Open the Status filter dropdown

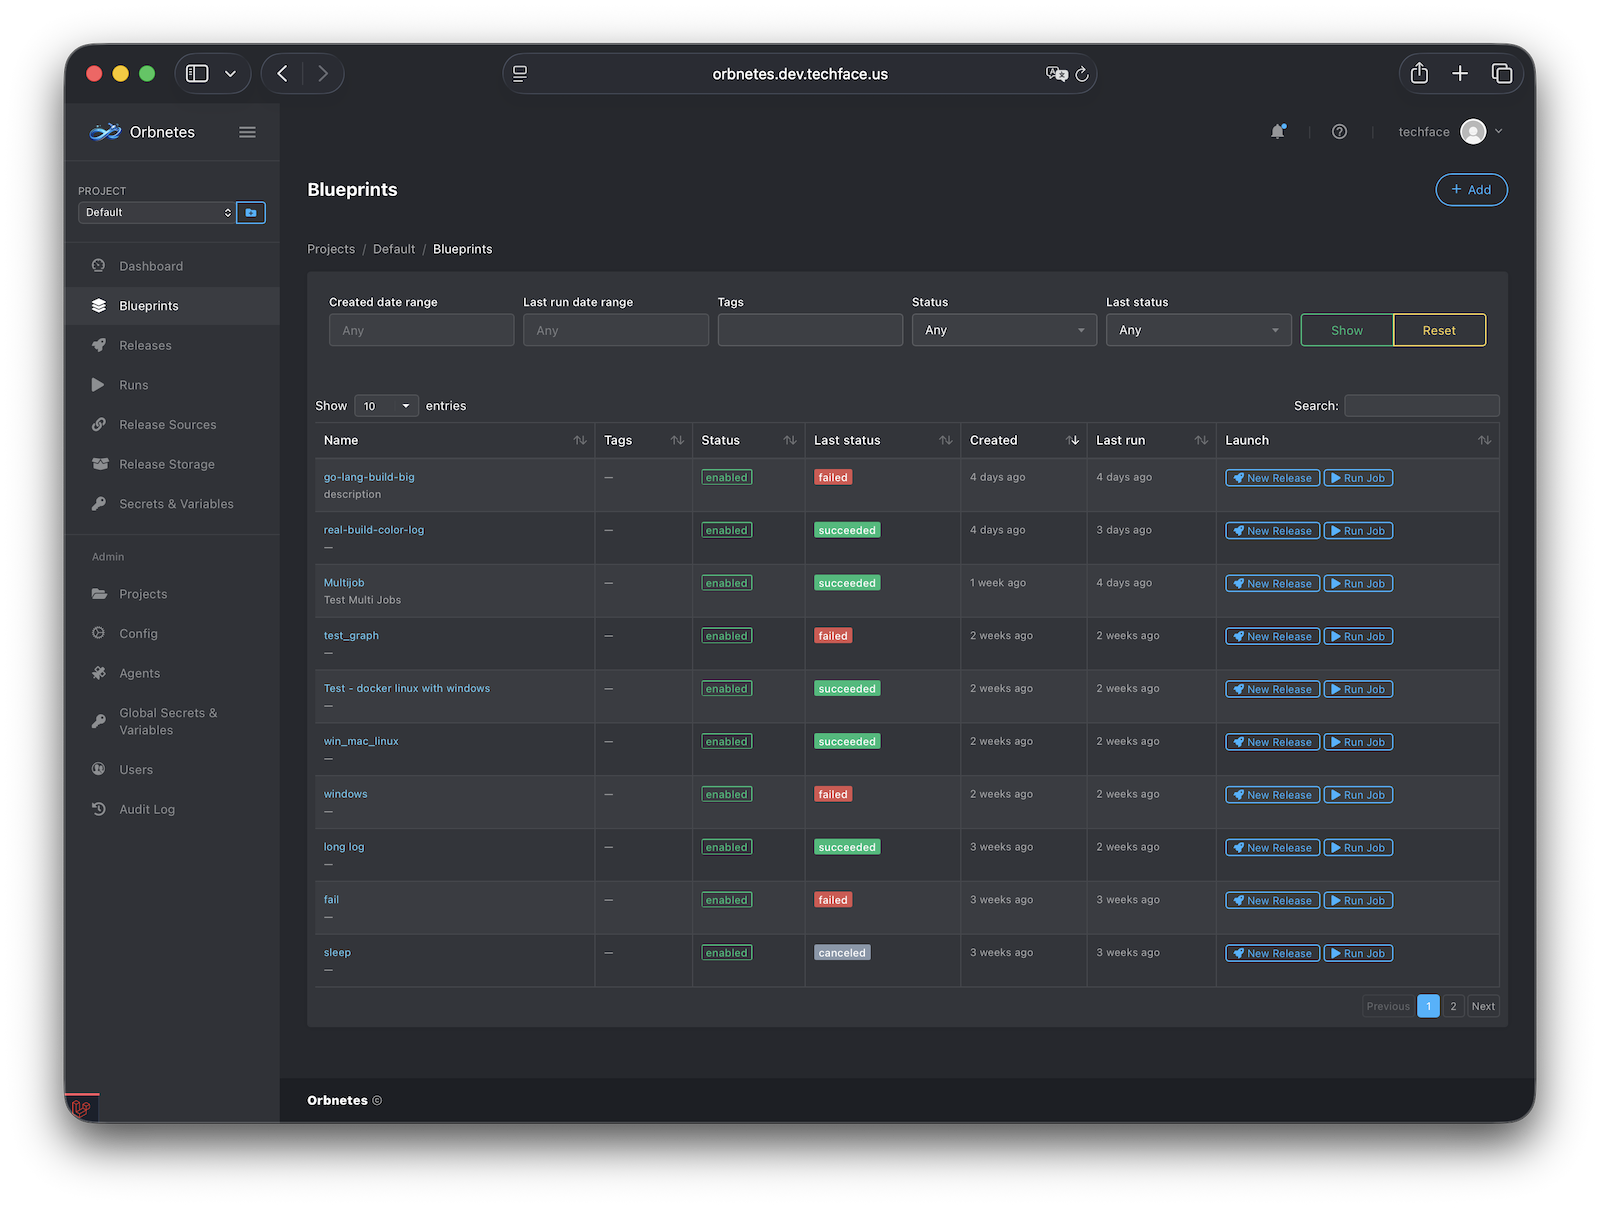click(x=1004, y=330)
